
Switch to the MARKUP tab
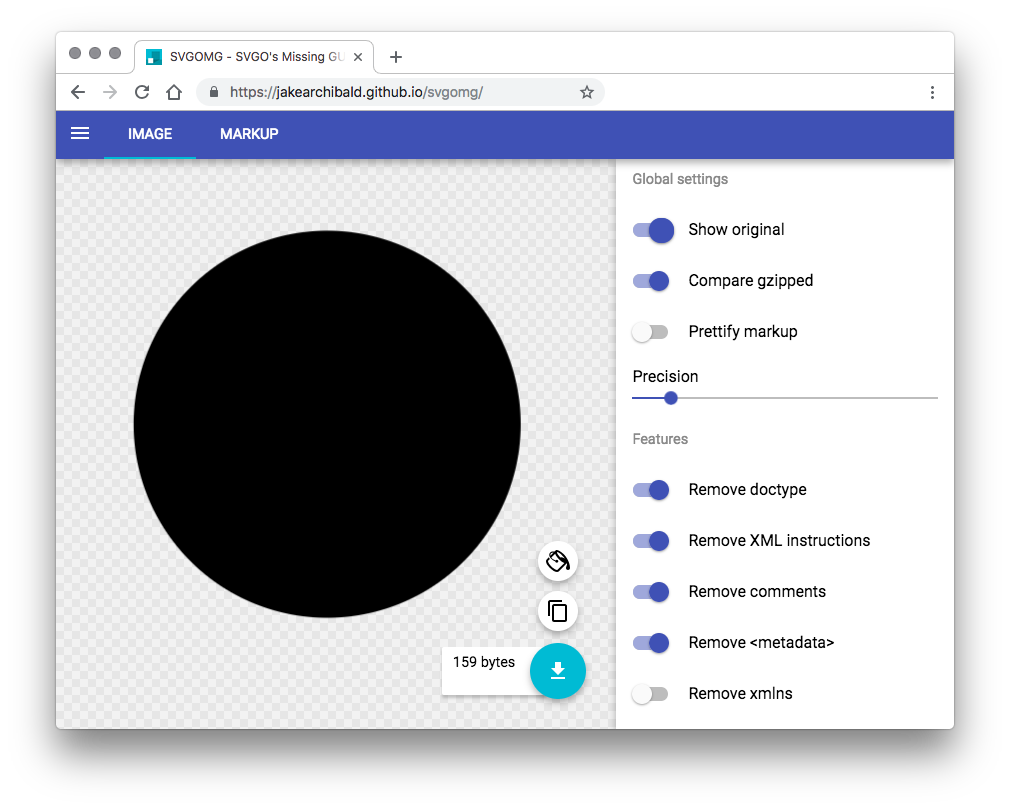(249, 133)
